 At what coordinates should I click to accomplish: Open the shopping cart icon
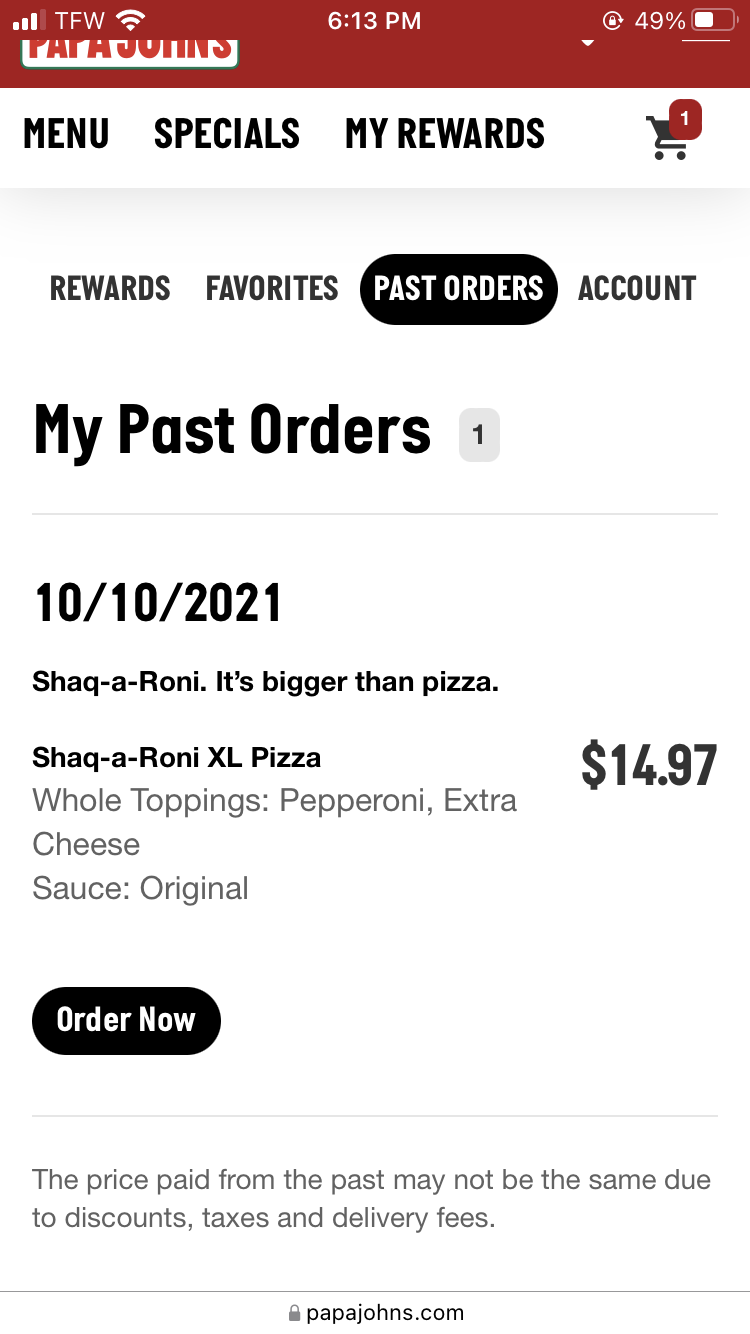pos(666,138)
